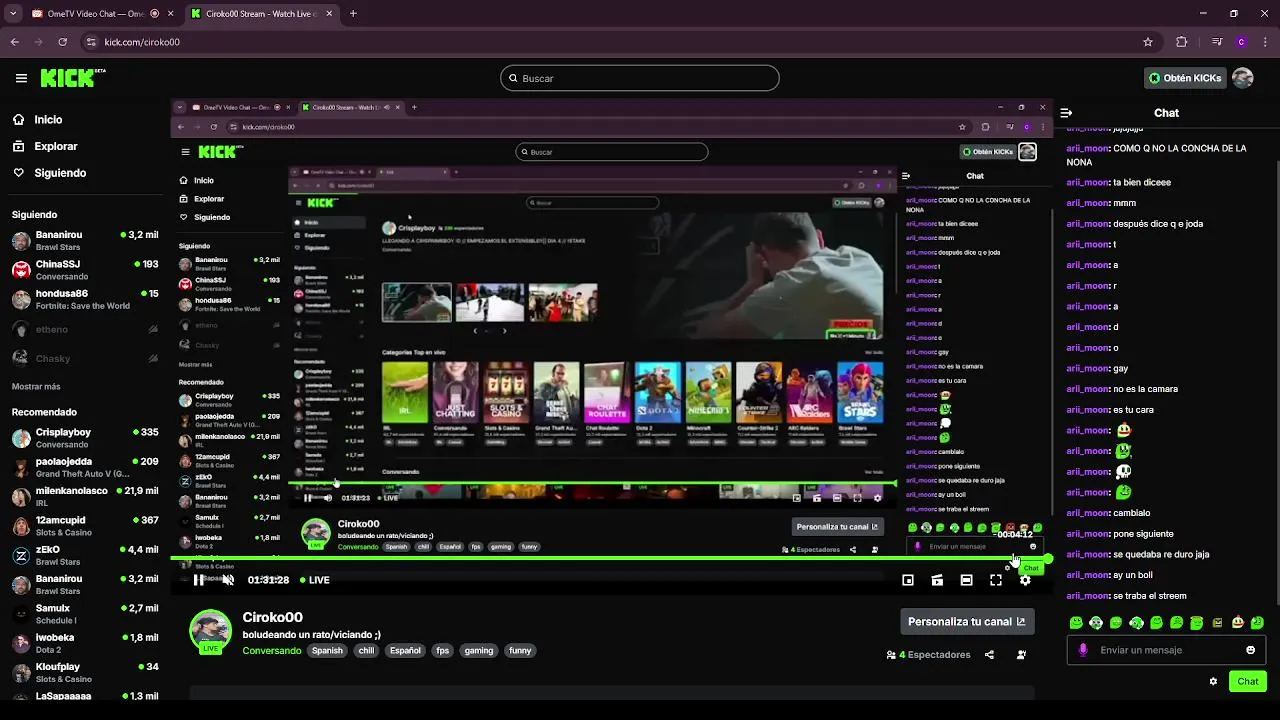The image size is (1280, 720).
Task: Expand Mostrar más in sidebar
Action: tap(36, 386)
